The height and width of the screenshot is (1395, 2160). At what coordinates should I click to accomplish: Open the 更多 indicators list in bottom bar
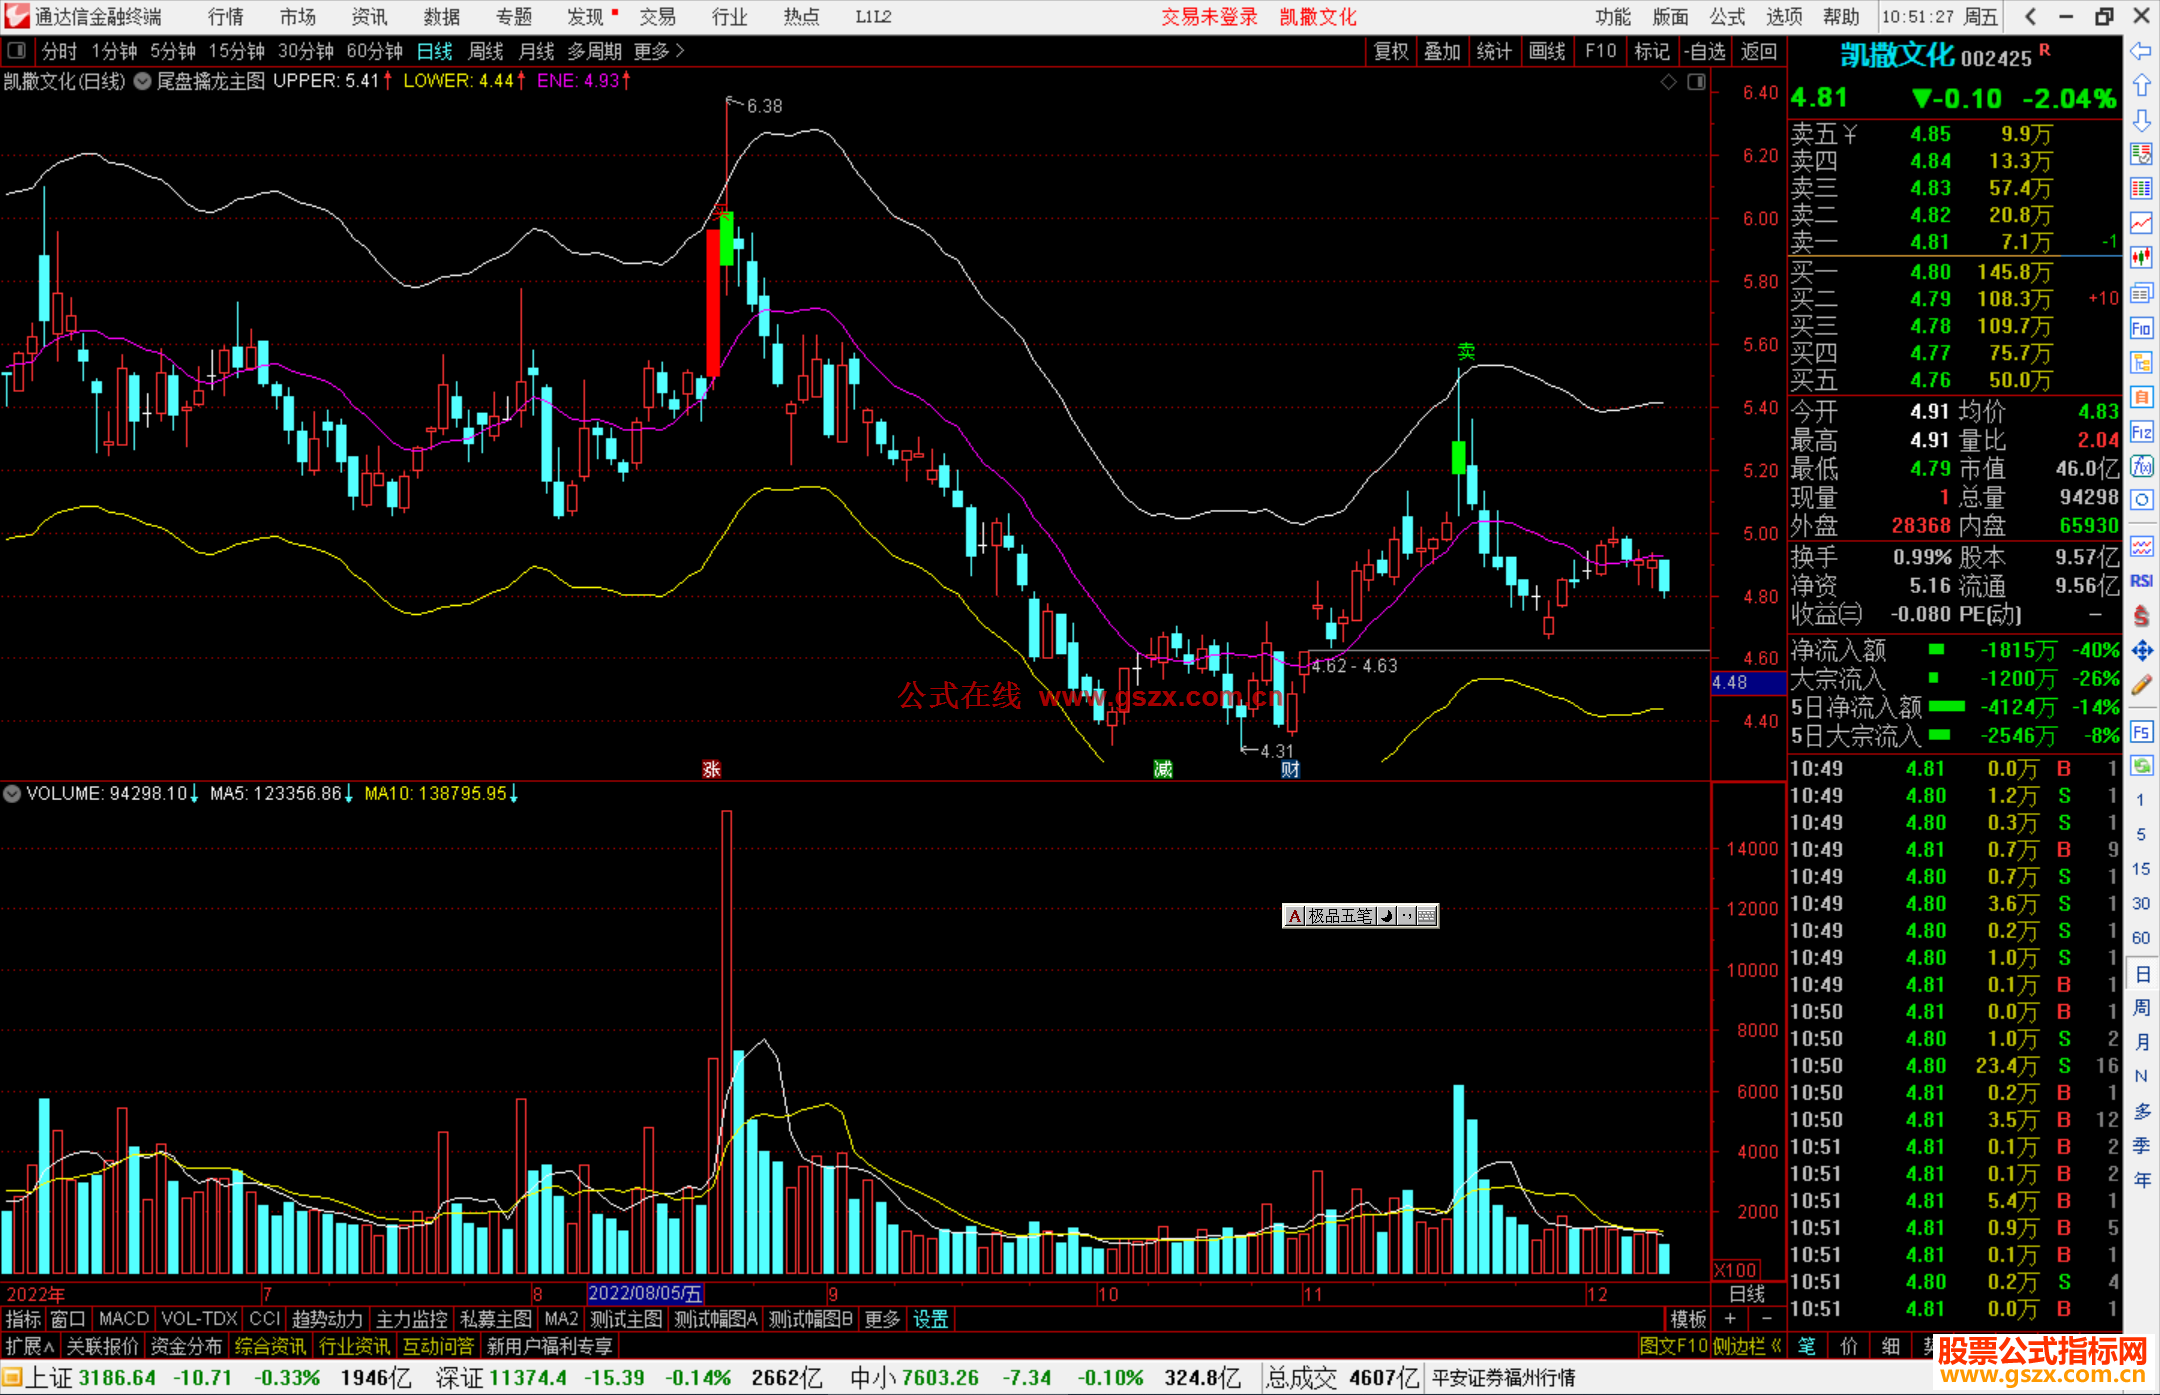point(882,1319)
